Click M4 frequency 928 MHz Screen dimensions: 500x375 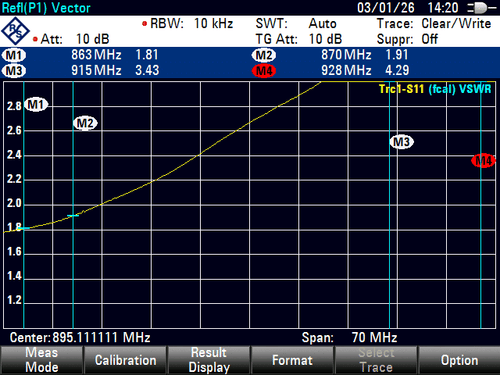(x=346, y=71)
